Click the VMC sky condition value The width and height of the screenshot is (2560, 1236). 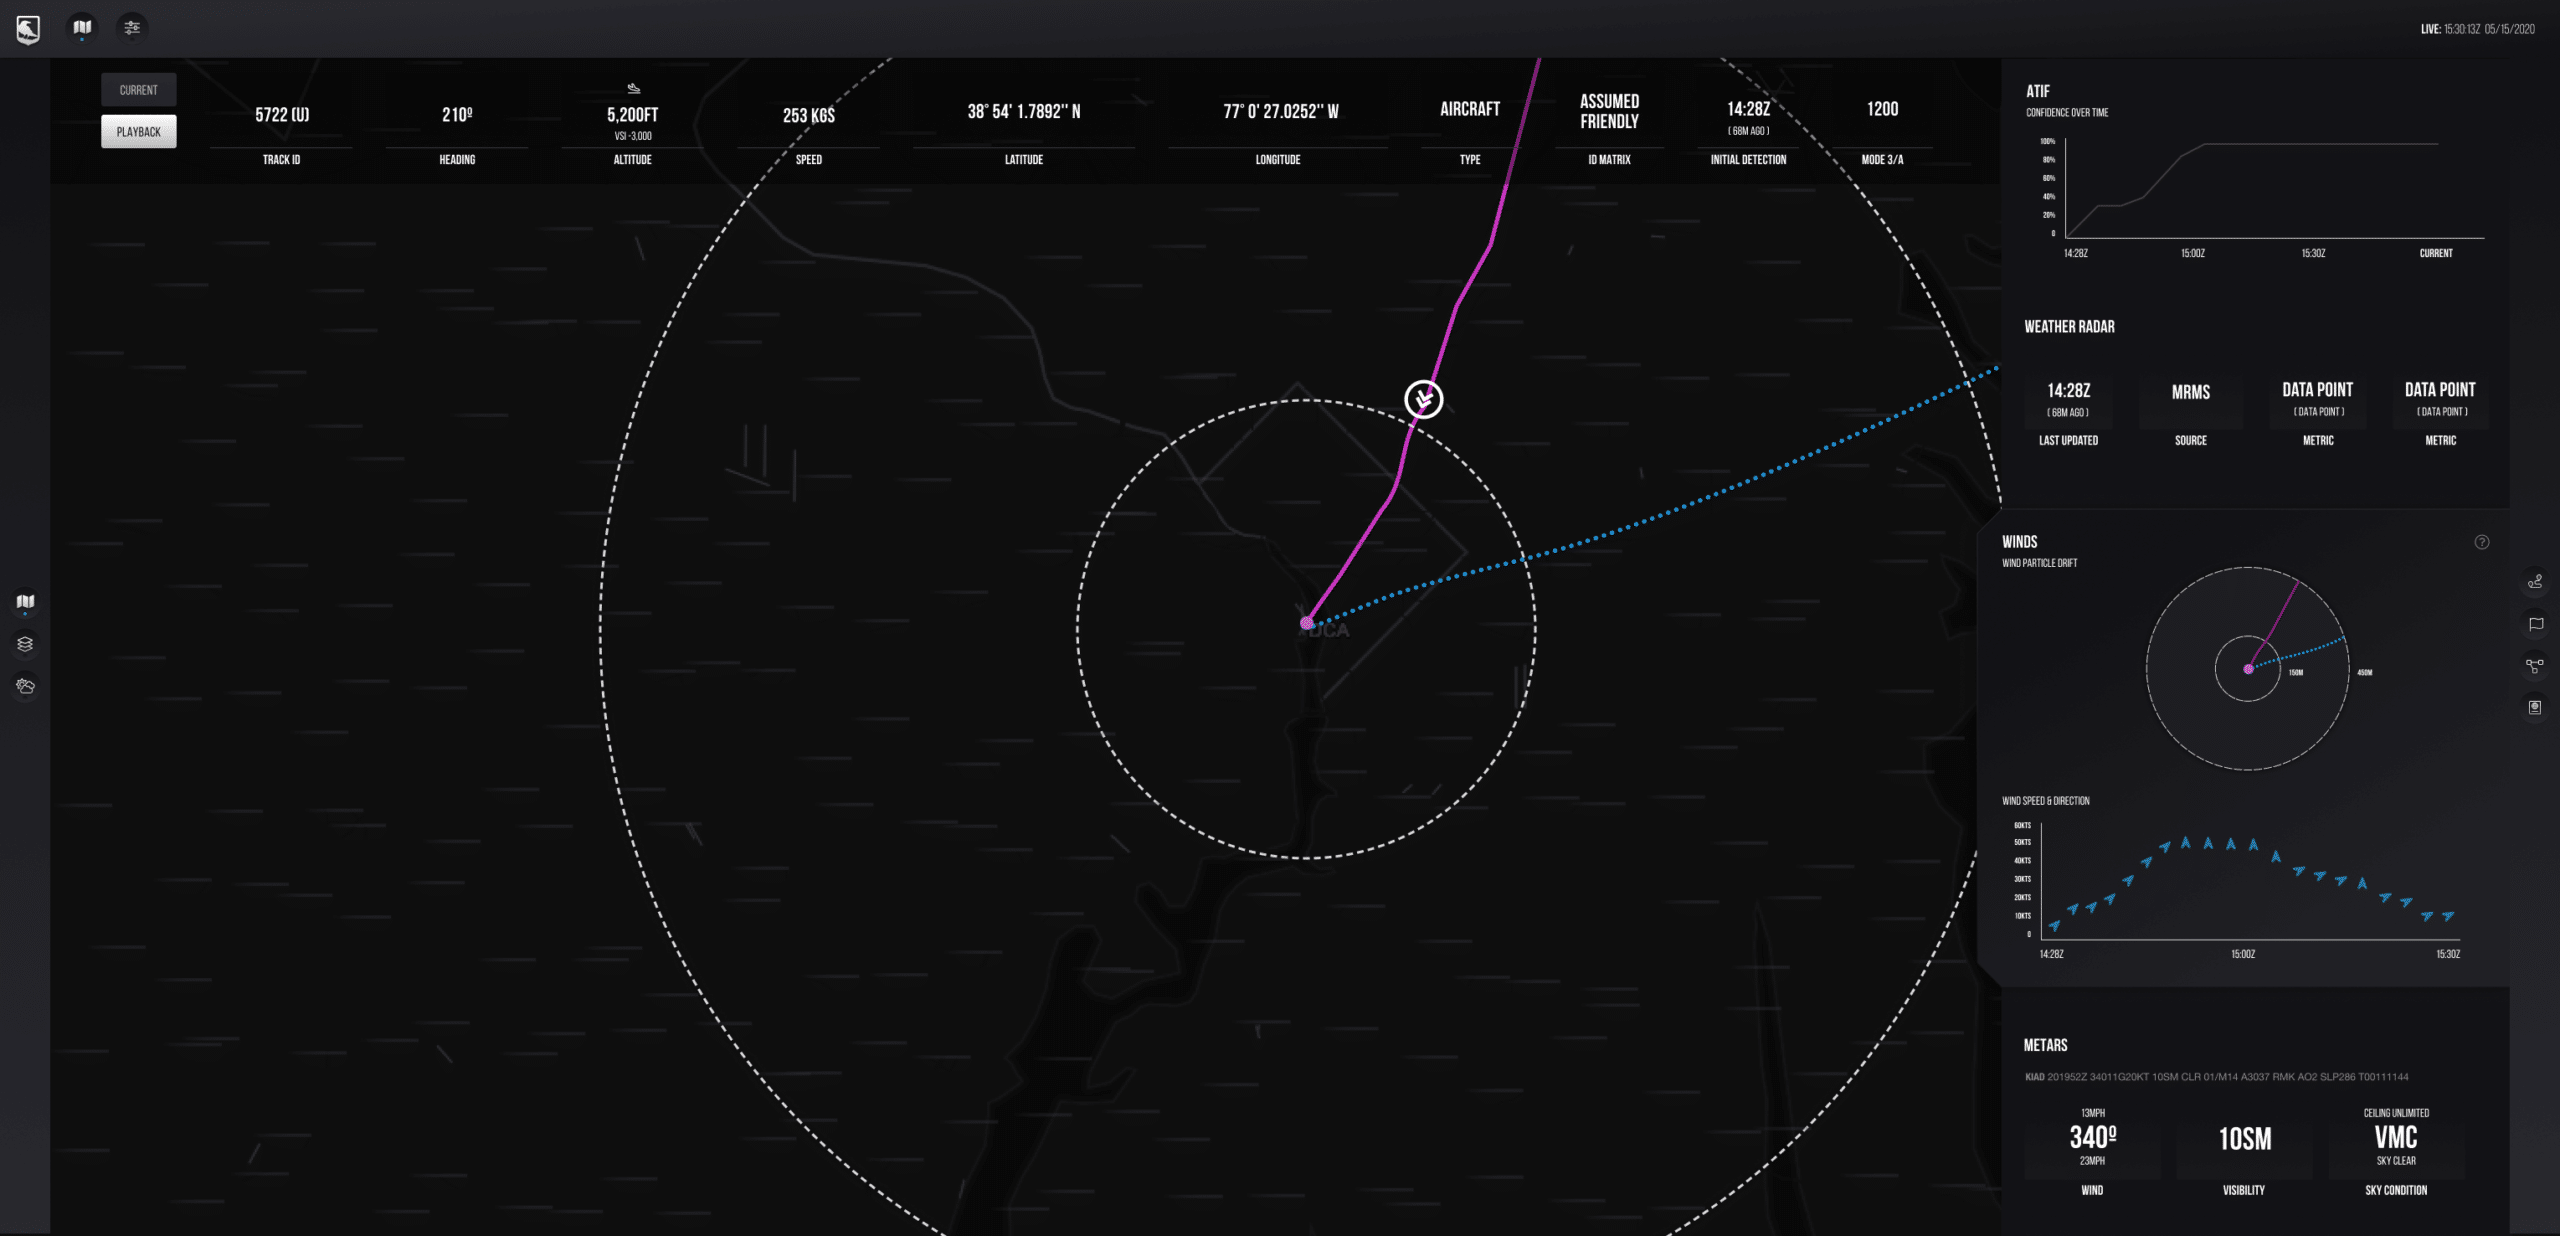coord(2396,1138)
